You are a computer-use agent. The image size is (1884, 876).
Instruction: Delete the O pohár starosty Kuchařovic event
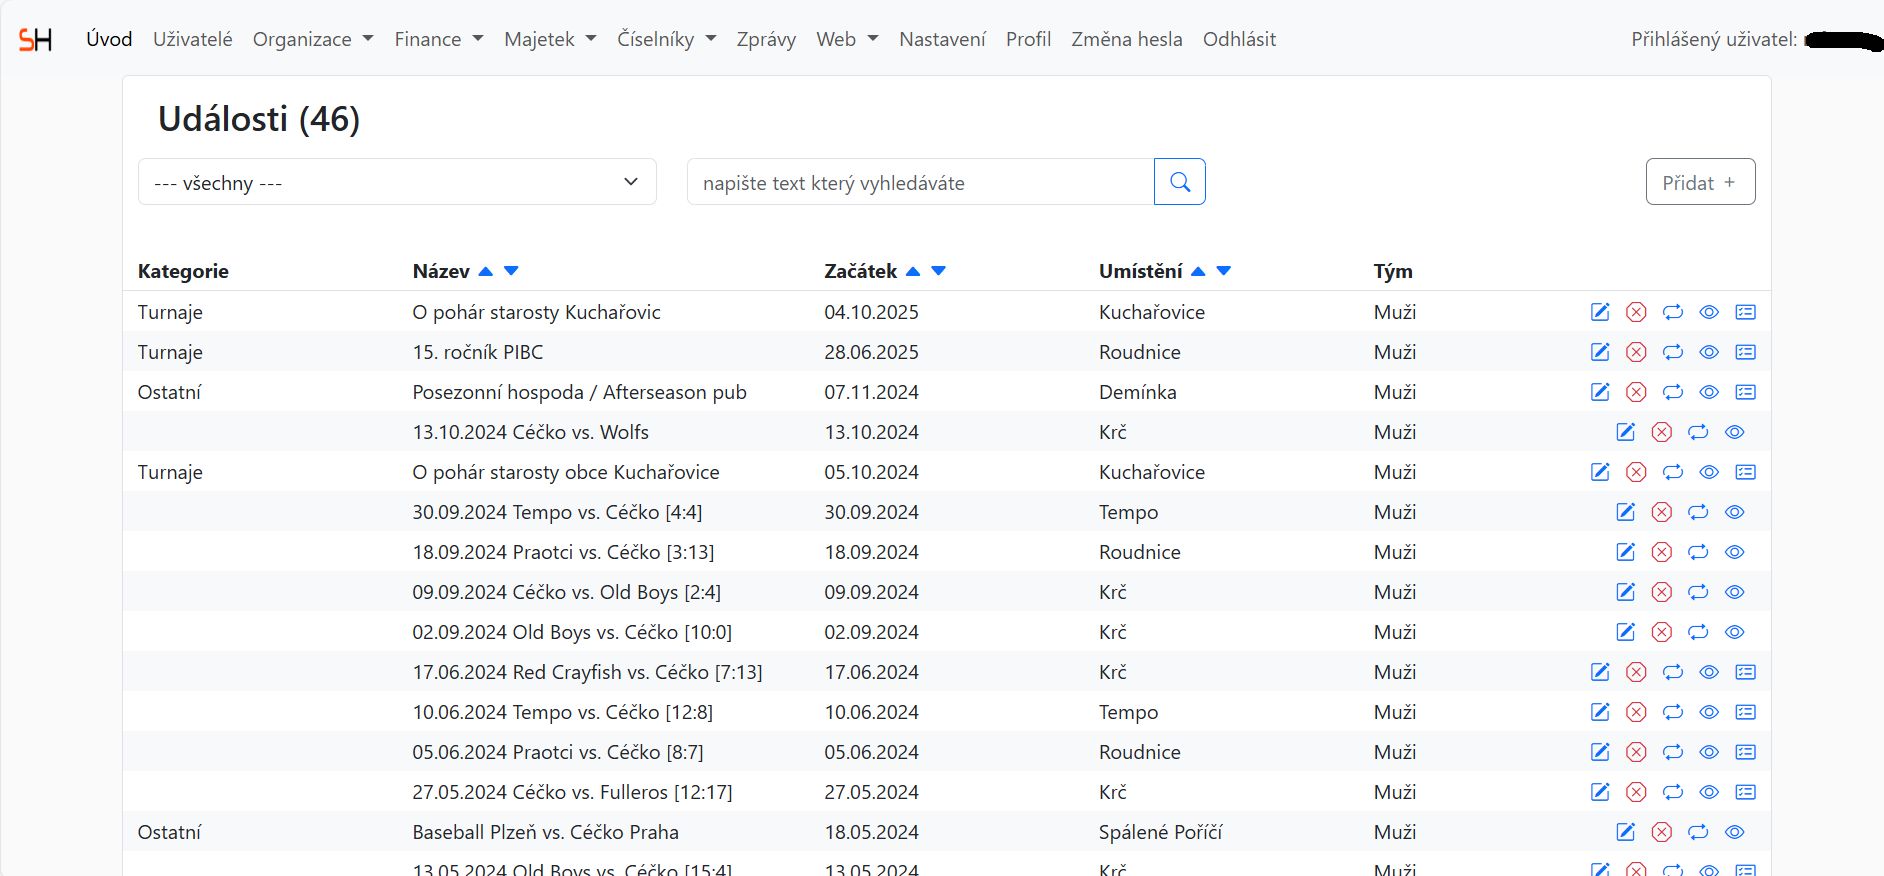click(x=1636, y=312)
